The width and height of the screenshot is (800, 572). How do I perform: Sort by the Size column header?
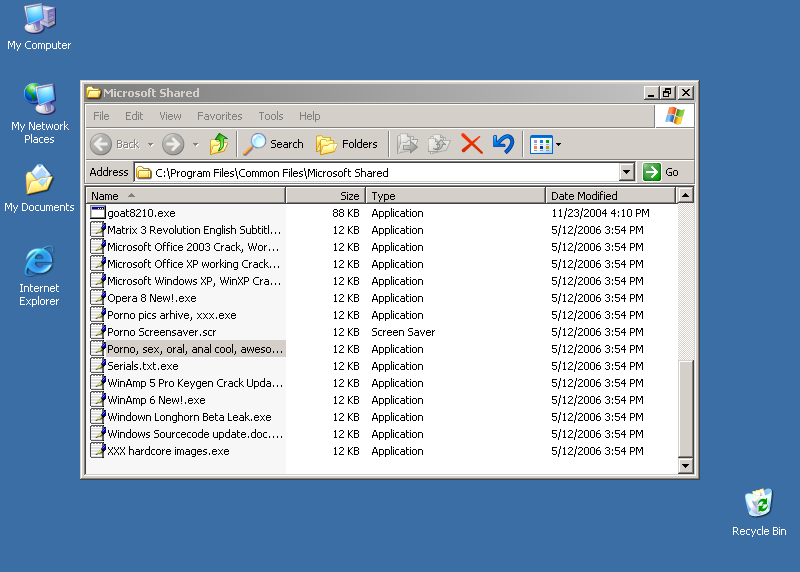click(326, 196)
